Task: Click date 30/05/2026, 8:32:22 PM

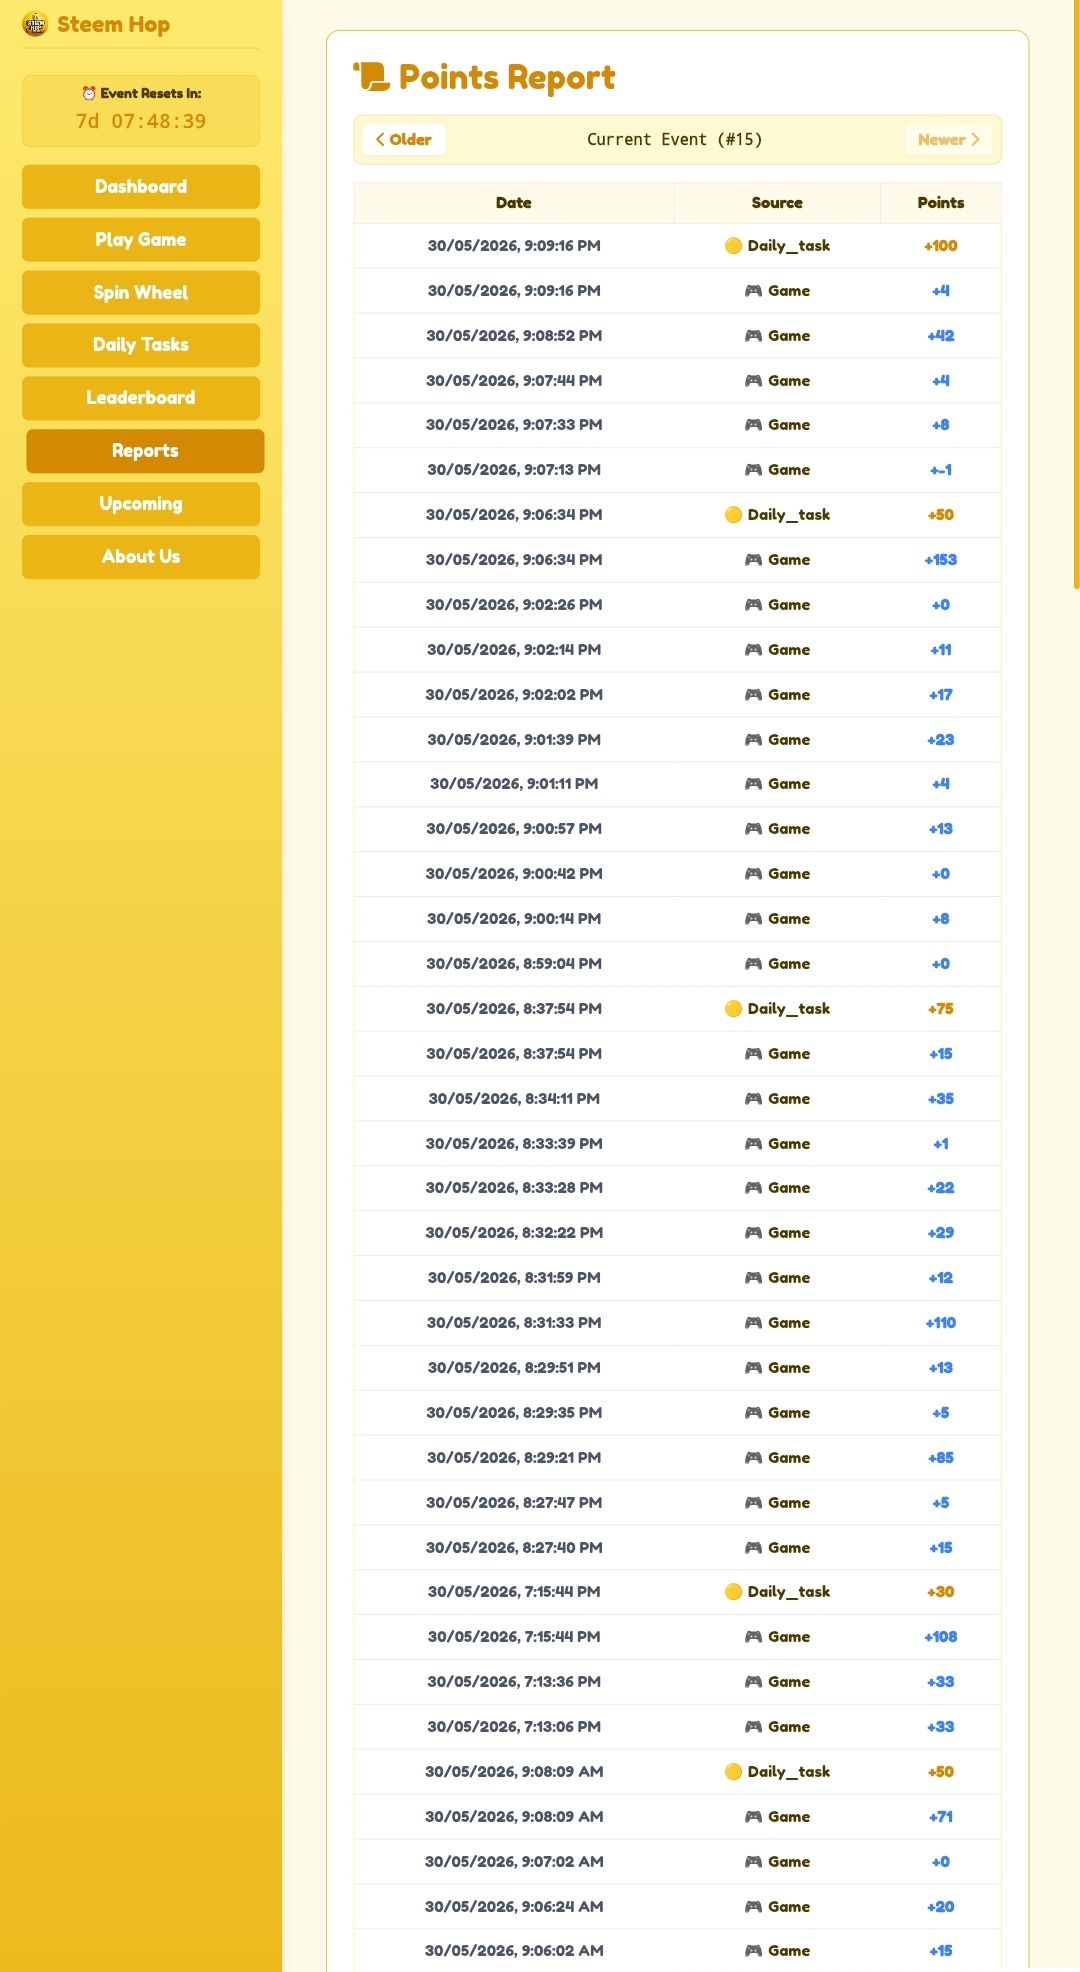Action: tap(514, 1233)
